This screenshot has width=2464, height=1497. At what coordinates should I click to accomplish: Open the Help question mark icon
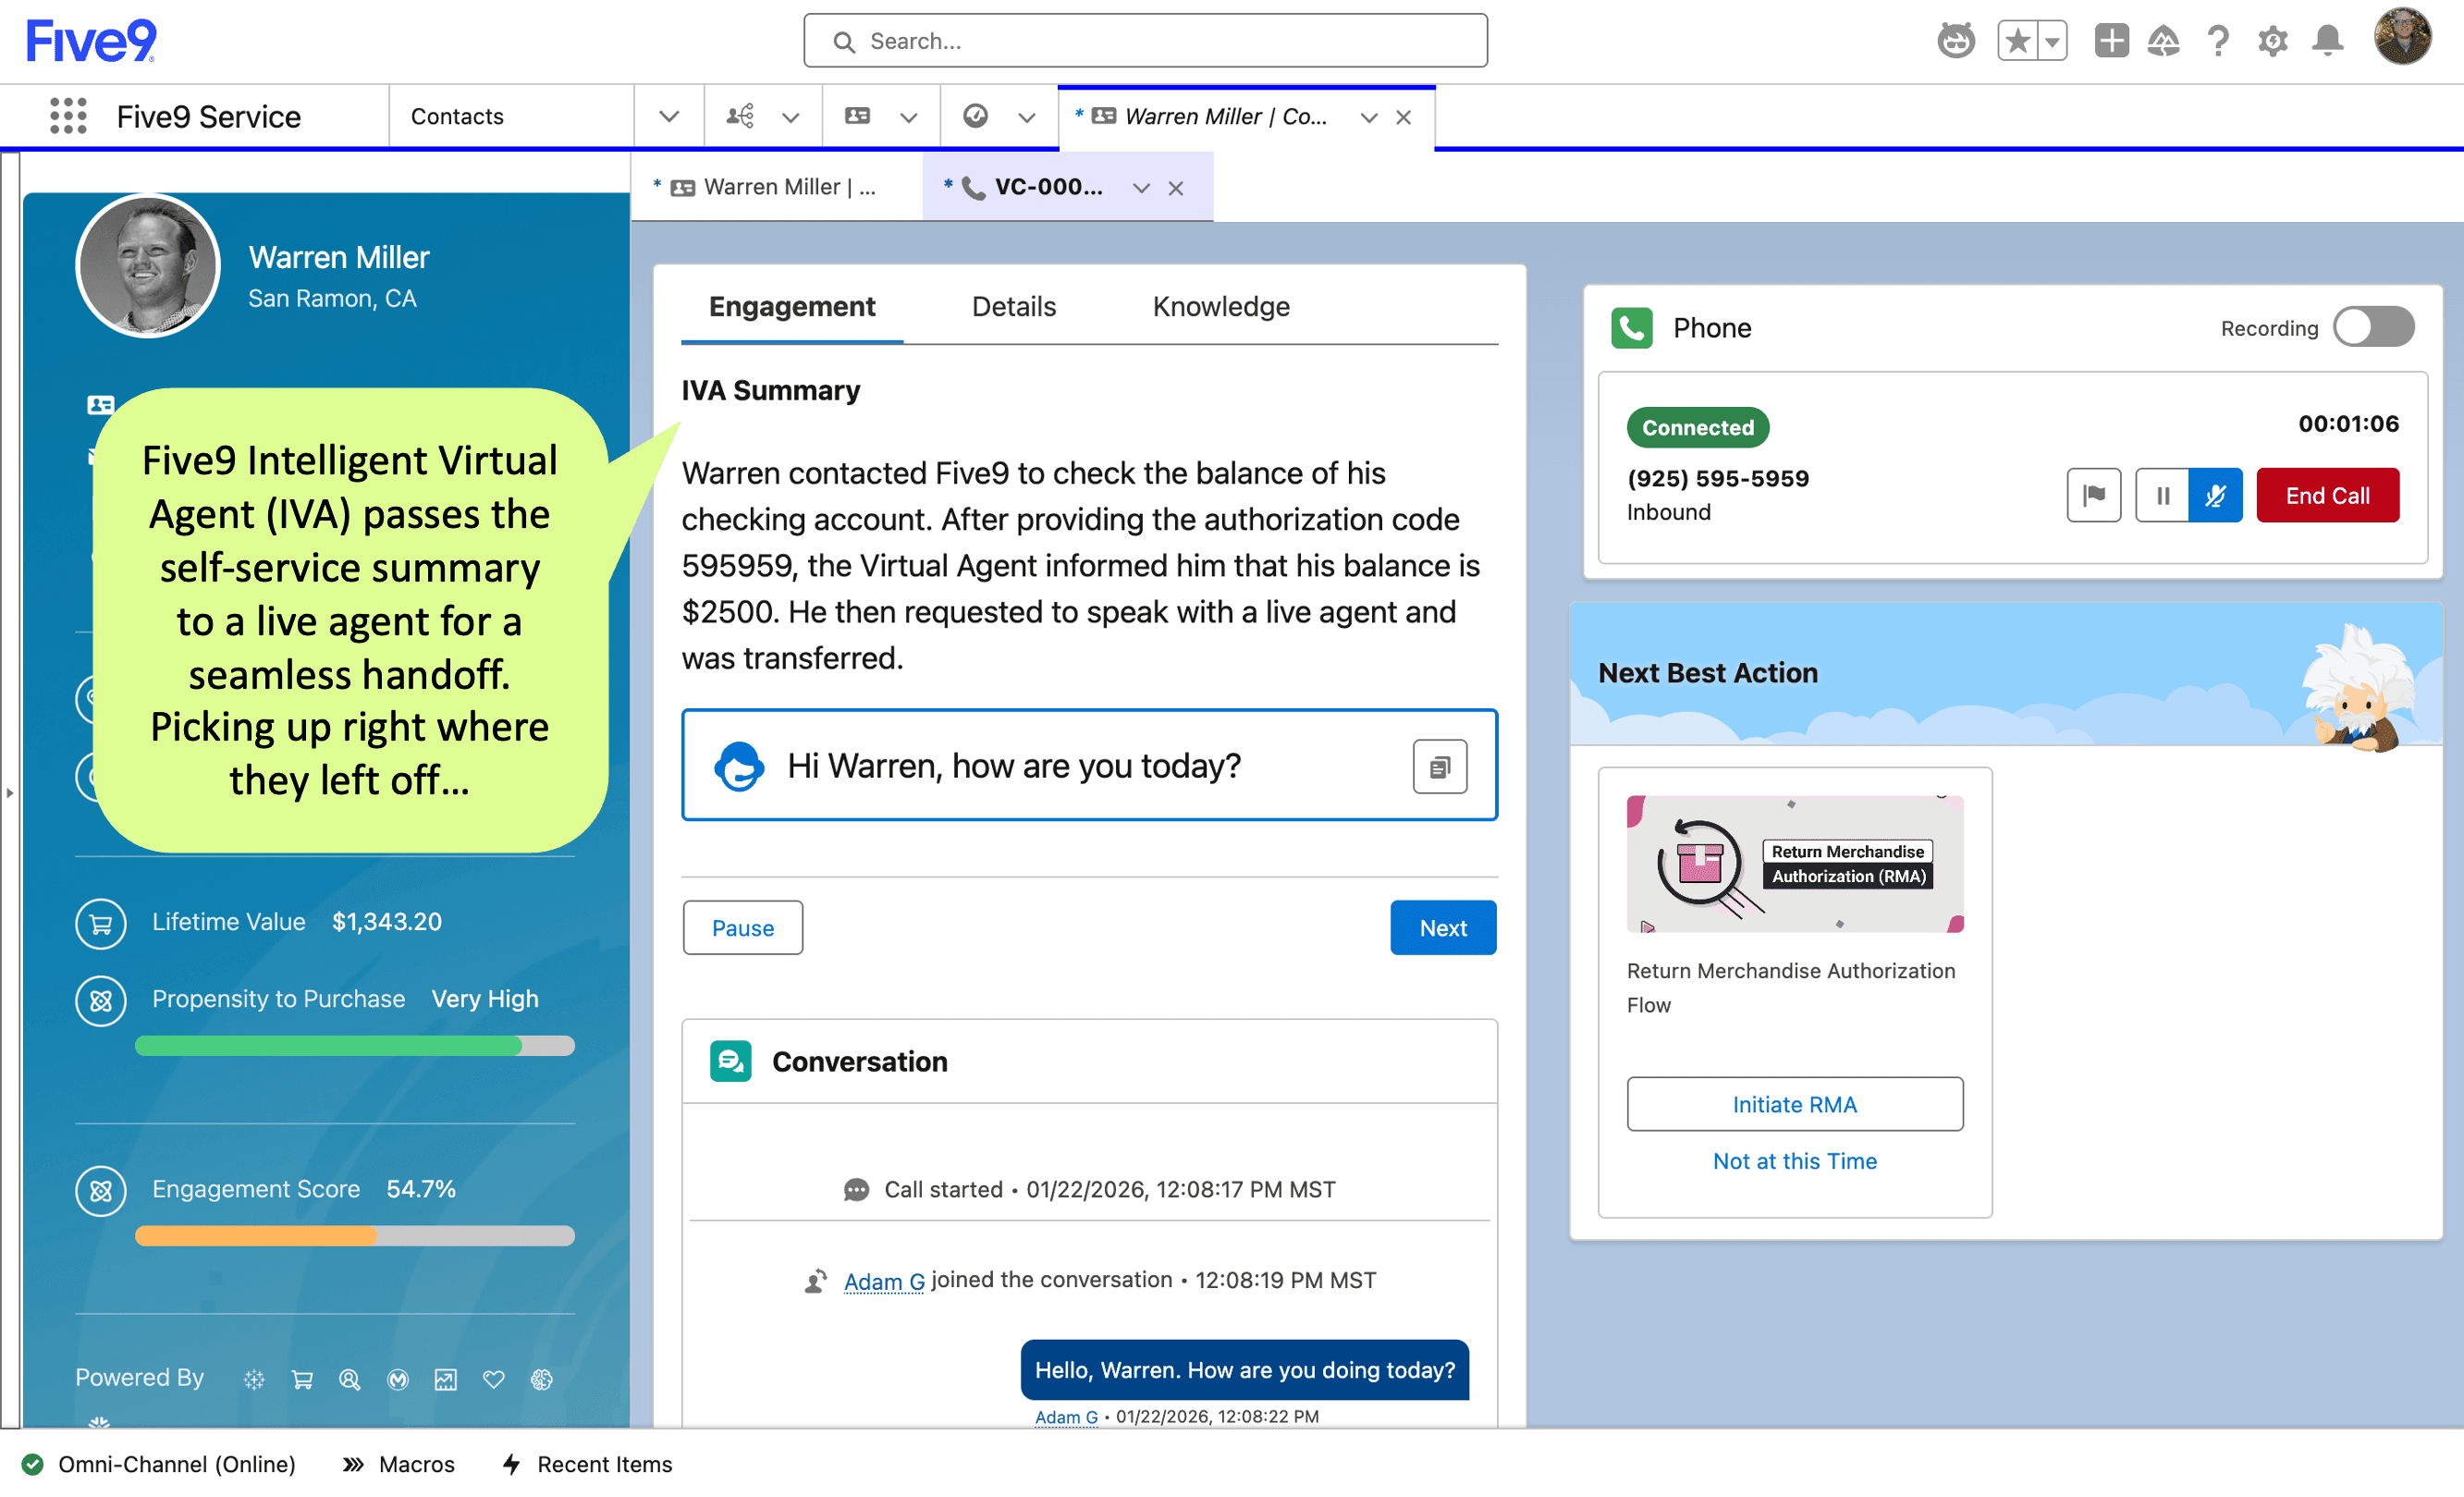click(2218, 41)
